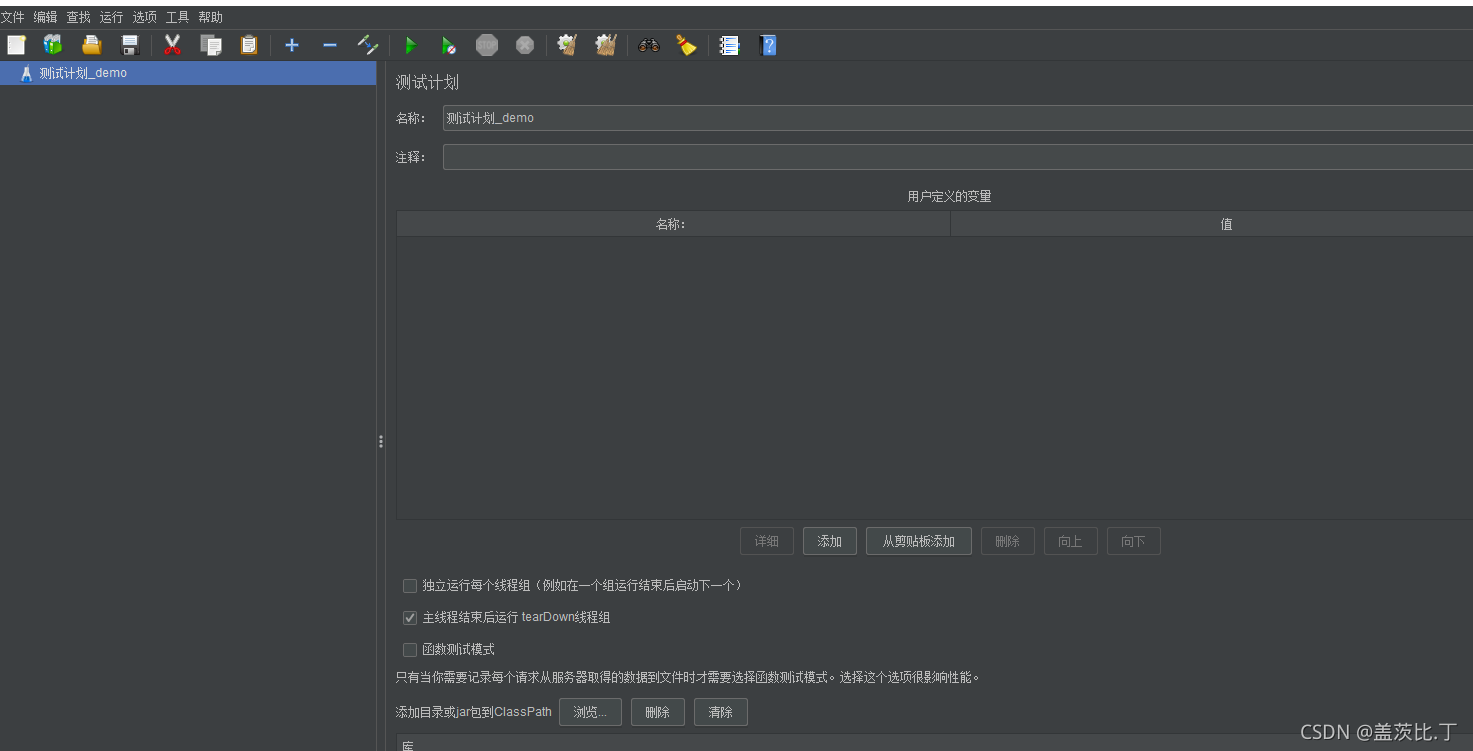Clear all results with double broom icon
Screen dimensions: 1473x751
tap(606, 45)
